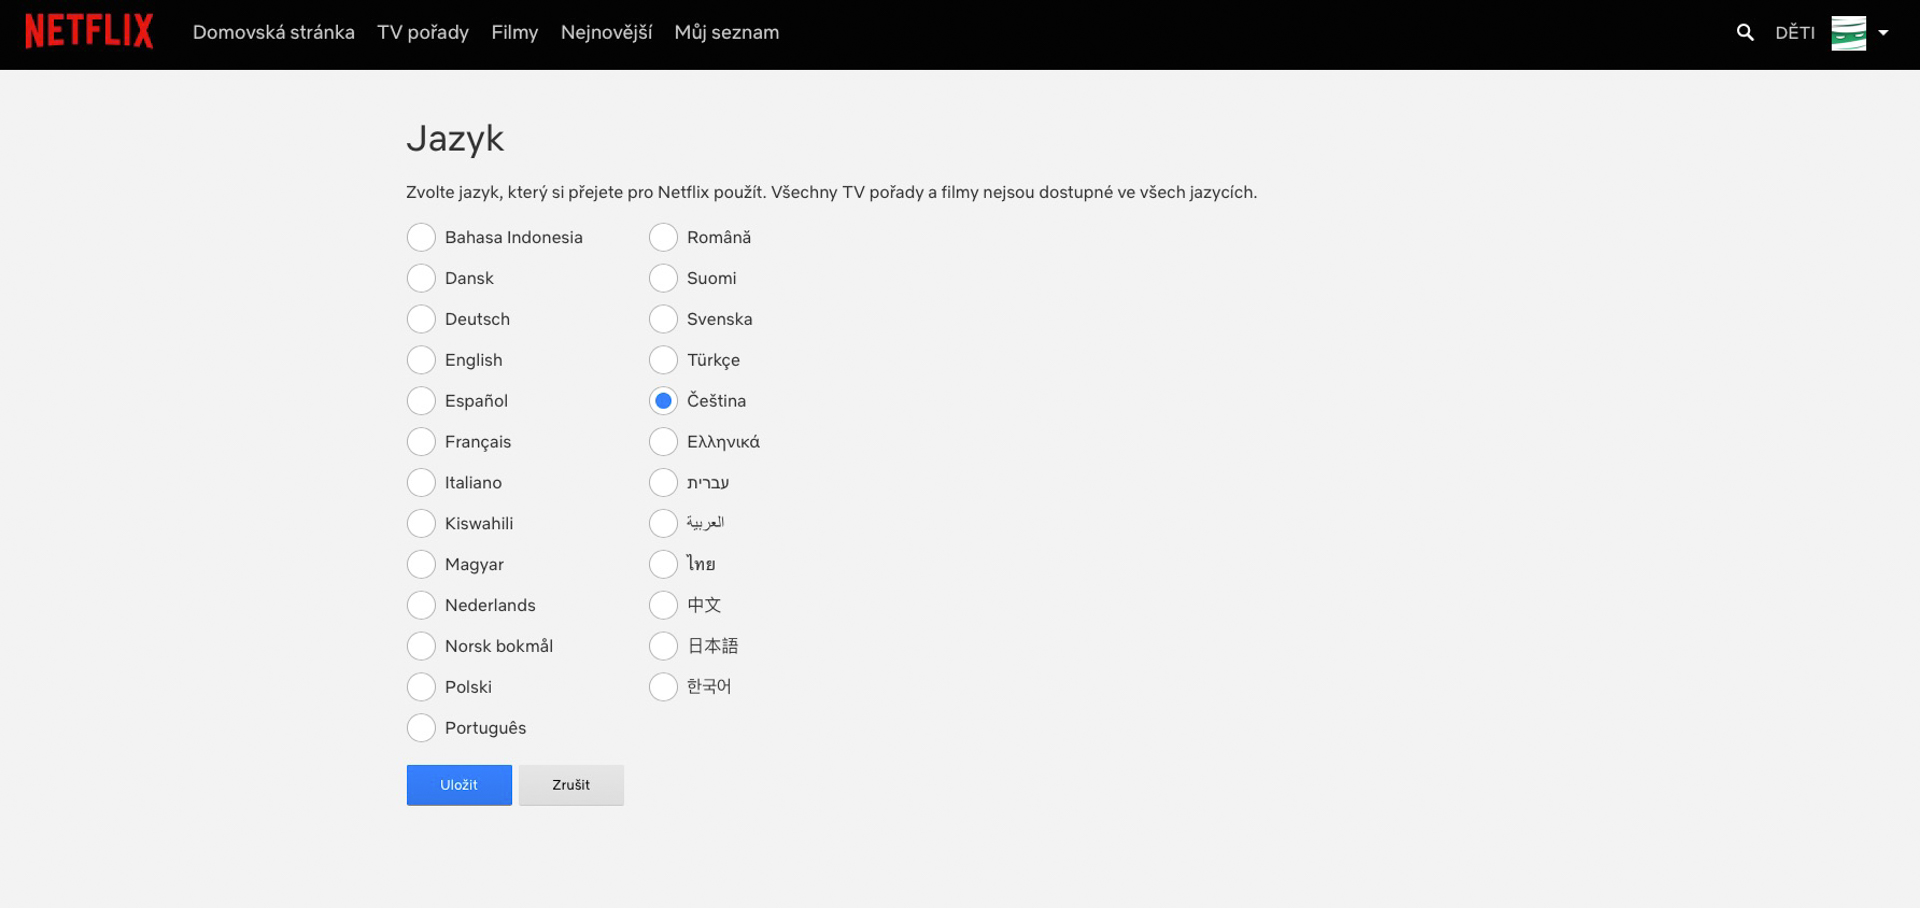Choose English as language
Image resolution: width=1920 pixels, height=908 pixels.
click(421, 360)
